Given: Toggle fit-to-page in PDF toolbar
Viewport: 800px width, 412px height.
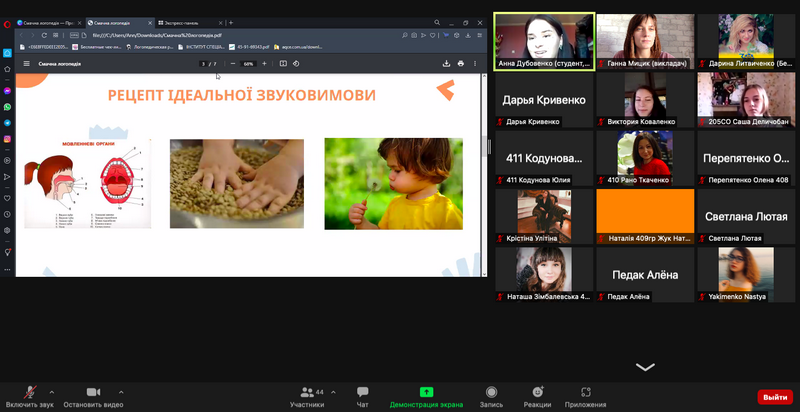Looking at the screenshot, I should tap(283, 64).
